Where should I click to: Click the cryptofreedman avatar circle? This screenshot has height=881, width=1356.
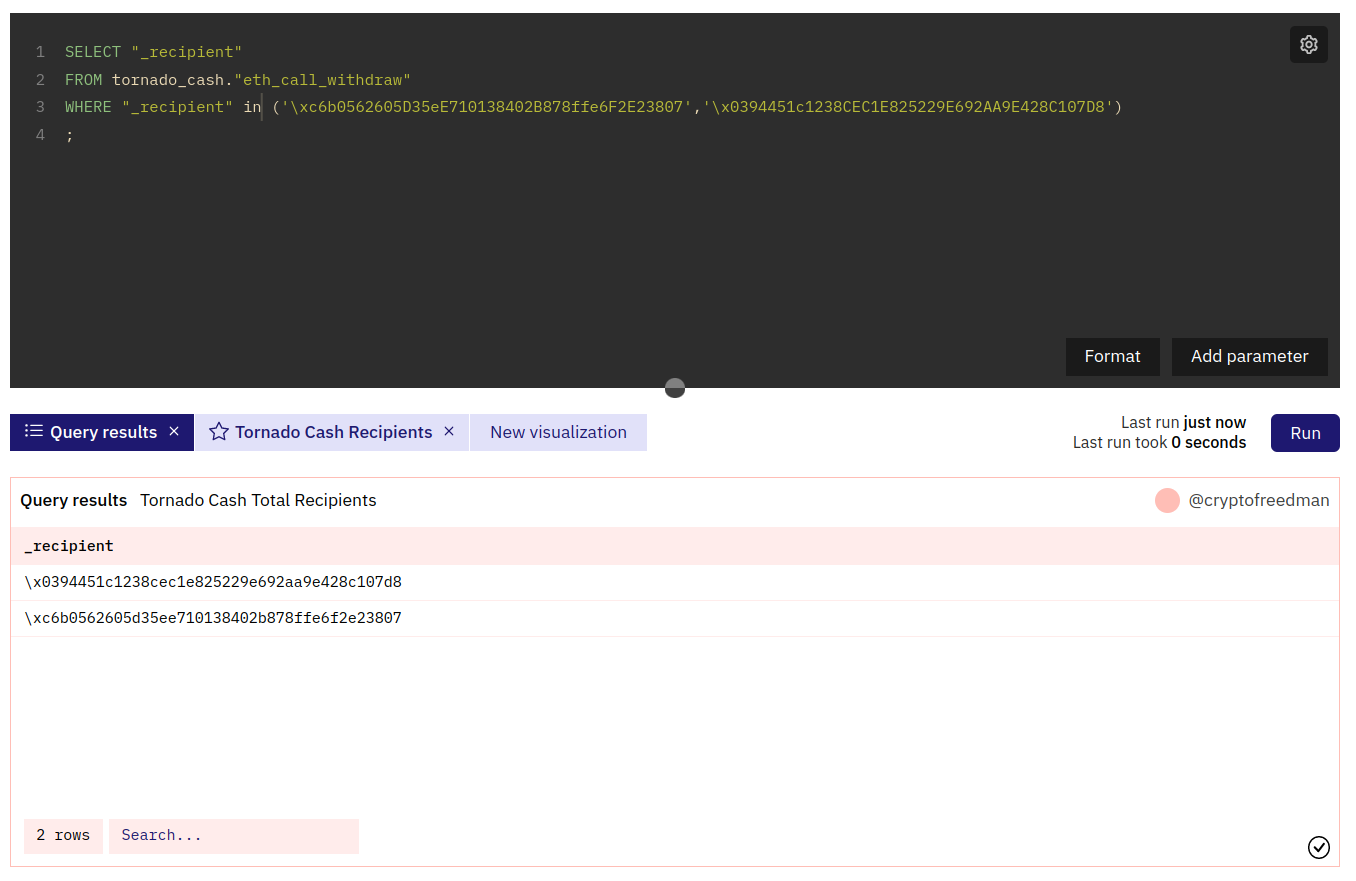[x=1167, y=500]
